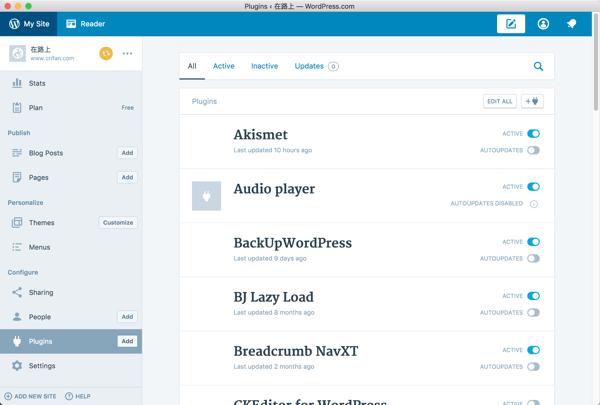This screenshot has width=600, height=405.
Task: Toggle Breadcrumb NavXT active switch
Action: pos(533,350)
